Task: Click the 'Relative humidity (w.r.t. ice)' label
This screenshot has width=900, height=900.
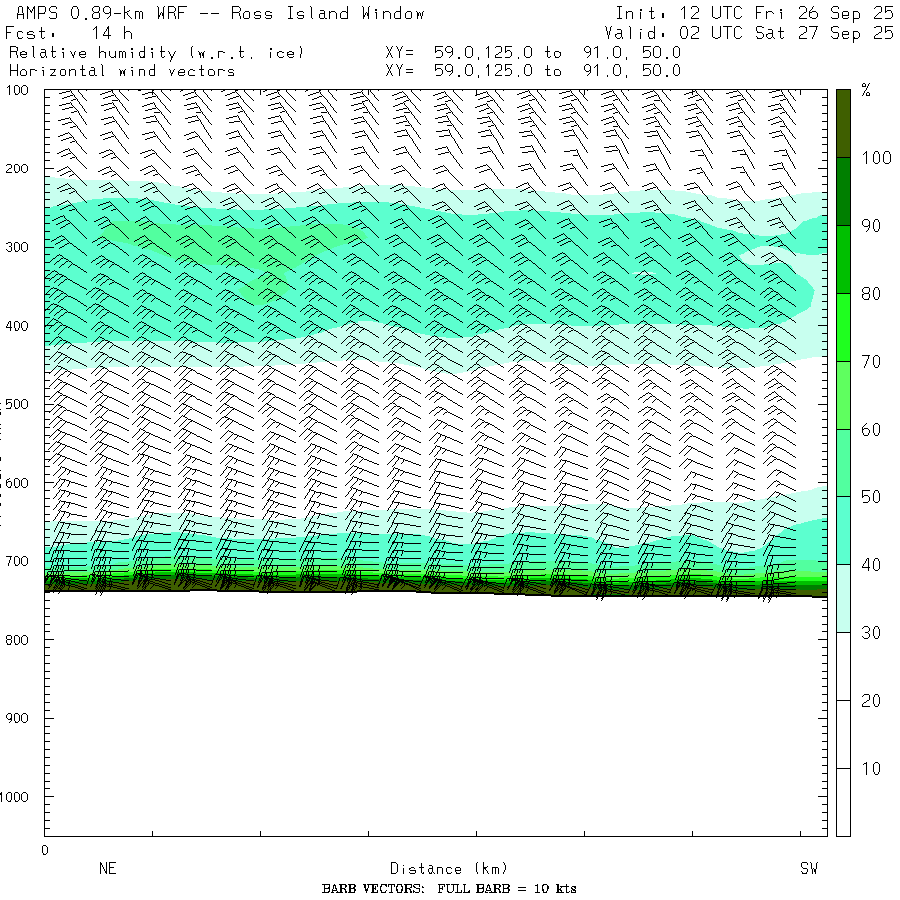Action: [x=157, y=53]
